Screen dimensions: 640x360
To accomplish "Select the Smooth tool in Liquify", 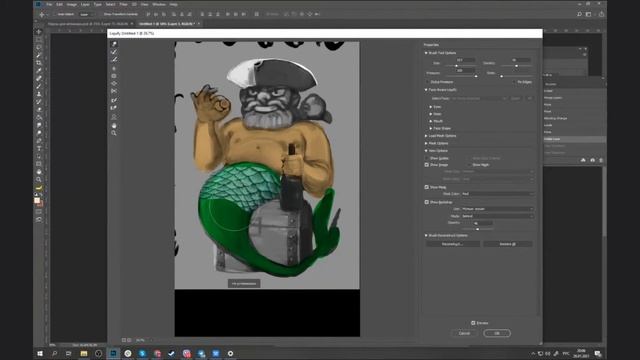I will [x=114, y=60].
